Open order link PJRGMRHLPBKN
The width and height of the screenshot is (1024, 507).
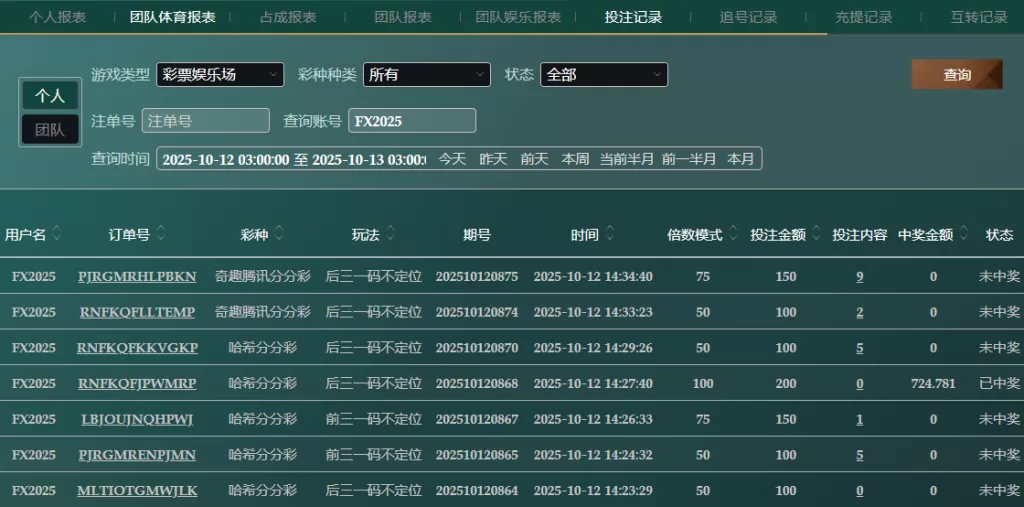click(x=137, y=276)
